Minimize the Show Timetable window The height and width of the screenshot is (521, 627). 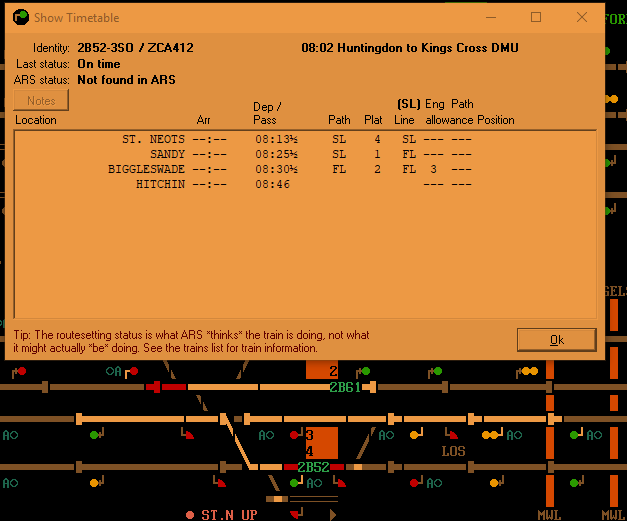click(x=491, y=17)
